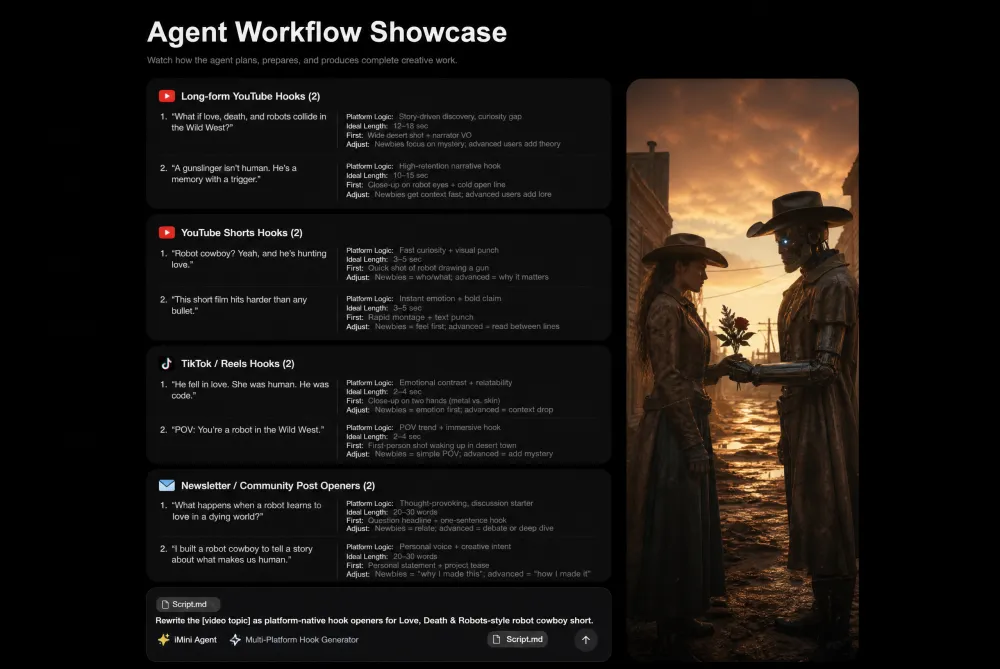The width and height of the screenshot is (1000, 669).
Task: Click 'Wide desert shot + narrator VO' line
Action: coord(420,135)
